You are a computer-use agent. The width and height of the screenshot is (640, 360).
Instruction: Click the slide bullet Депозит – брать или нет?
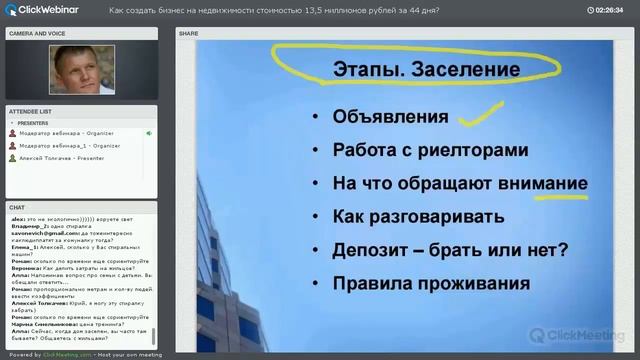[450, 250]
